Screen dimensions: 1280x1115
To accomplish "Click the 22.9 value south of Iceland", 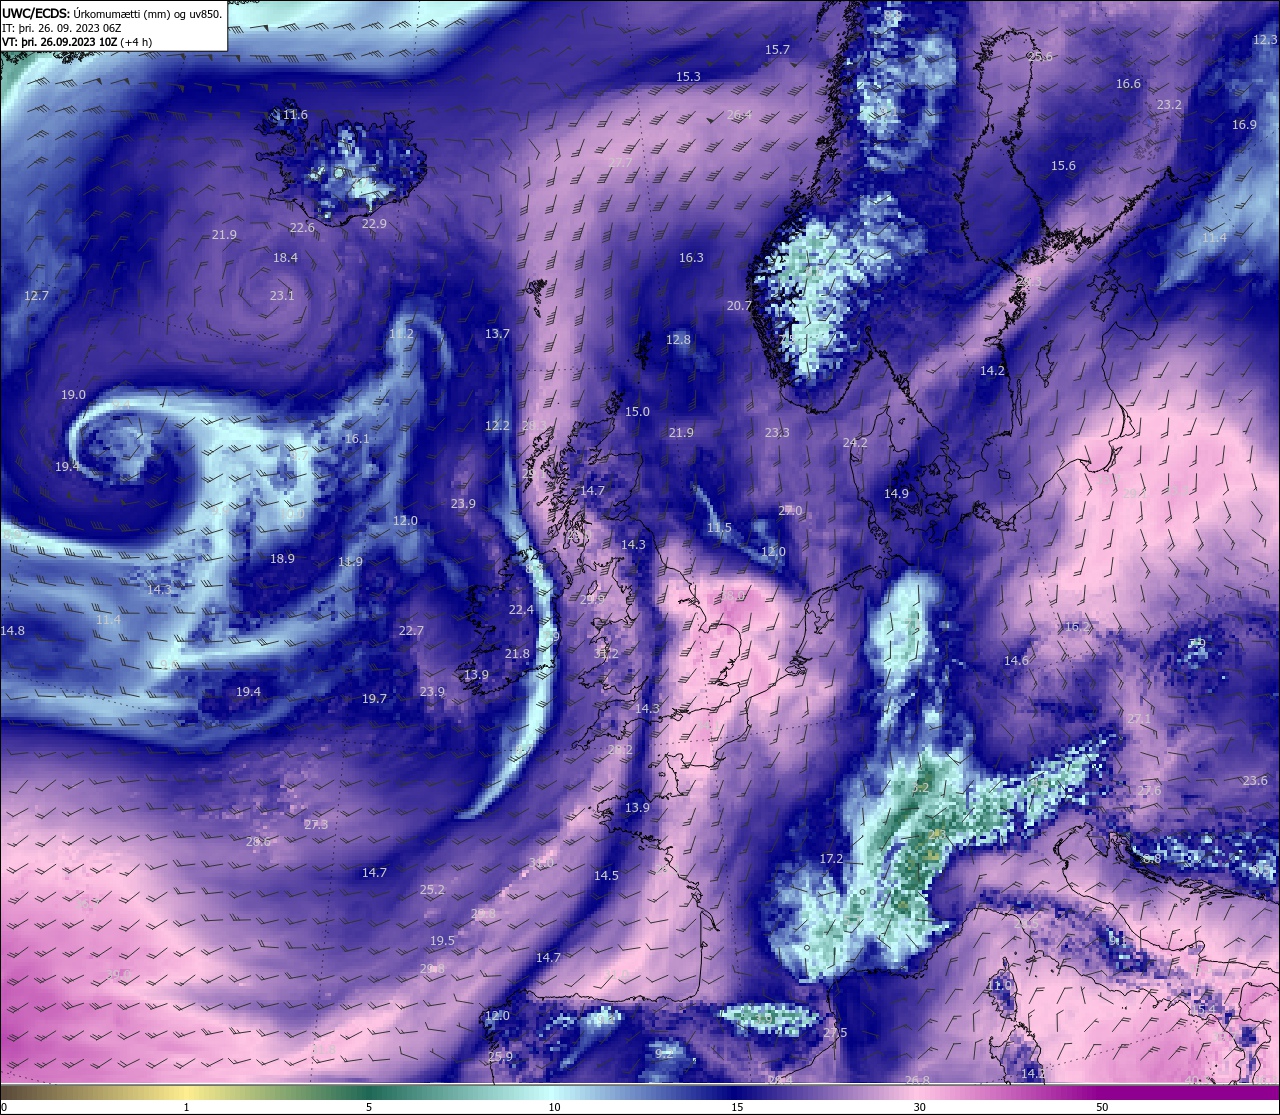I will (374, 224).
